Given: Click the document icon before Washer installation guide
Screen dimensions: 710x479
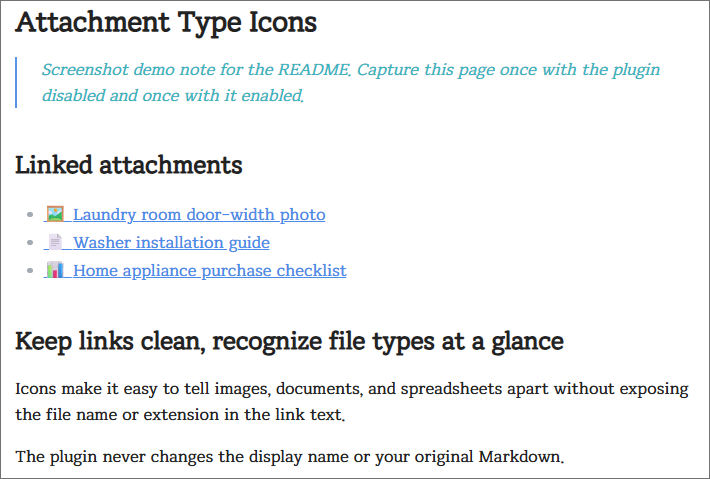Looking at the screenshot, I should coord(55,242).
